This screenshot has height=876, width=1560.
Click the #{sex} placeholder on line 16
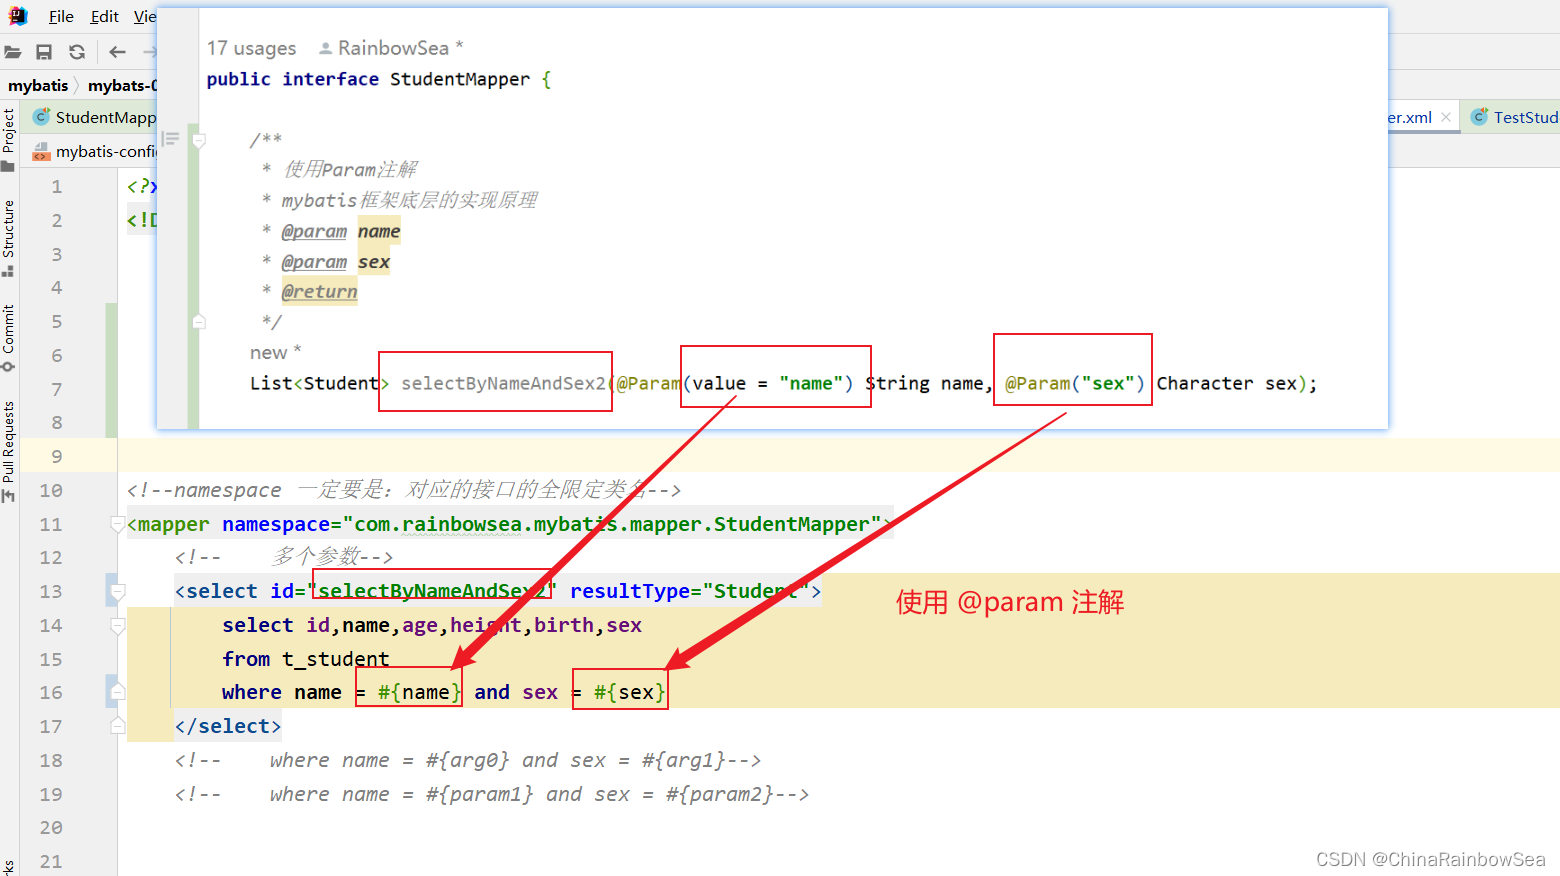pos(630,692)
